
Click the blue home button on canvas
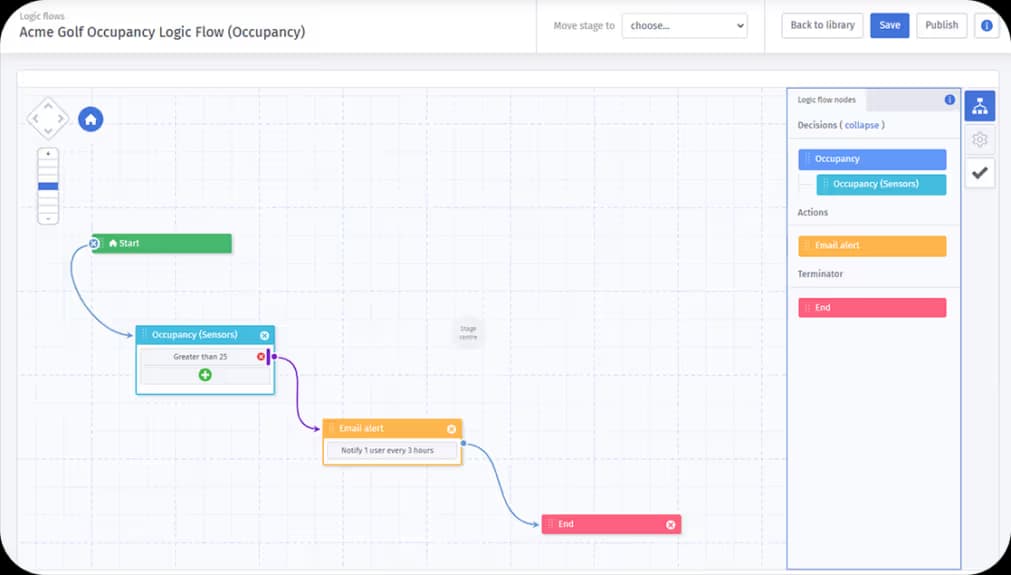[90, 120]
